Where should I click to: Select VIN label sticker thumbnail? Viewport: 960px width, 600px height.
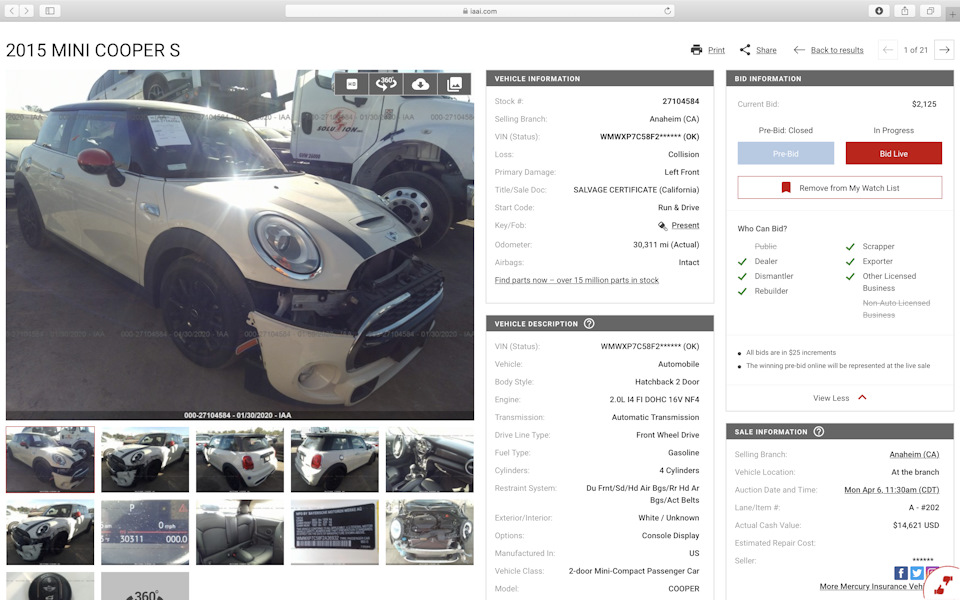[335, 532]
